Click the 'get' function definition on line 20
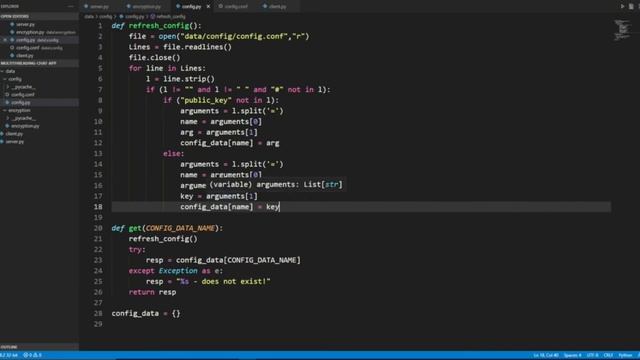The width and height of the screenshot is (640, 360). point(135,228)
